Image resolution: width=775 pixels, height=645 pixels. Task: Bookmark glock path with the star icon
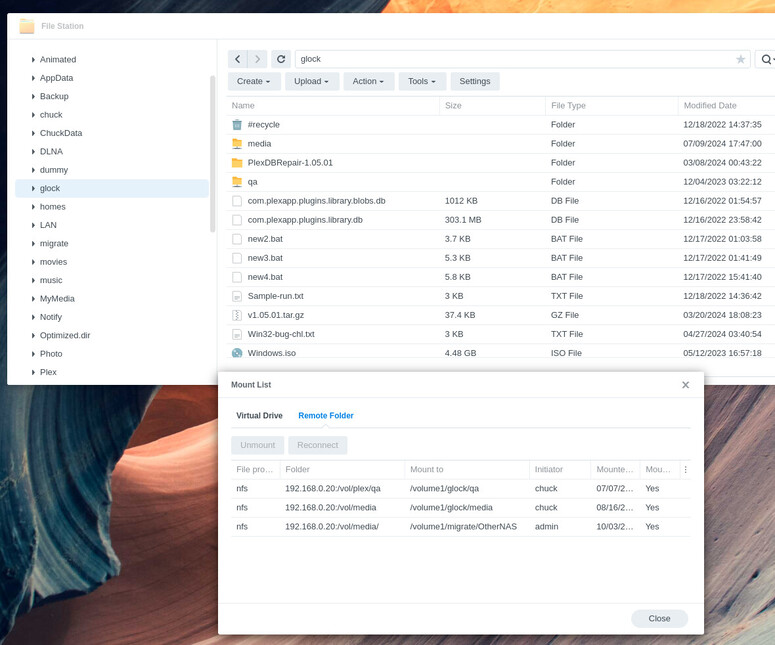(x=740, y=59)
